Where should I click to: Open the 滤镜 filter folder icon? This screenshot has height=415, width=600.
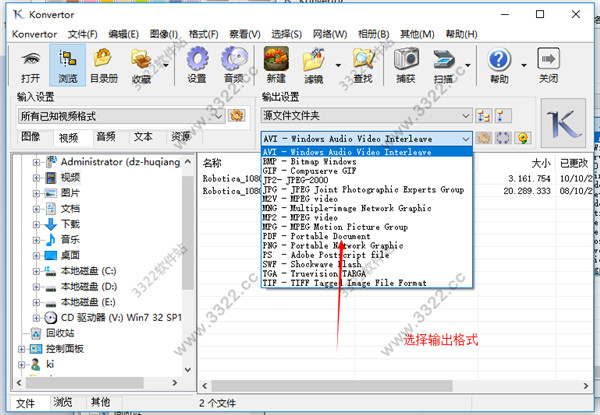pyautogui.click(x=313, y=59)
